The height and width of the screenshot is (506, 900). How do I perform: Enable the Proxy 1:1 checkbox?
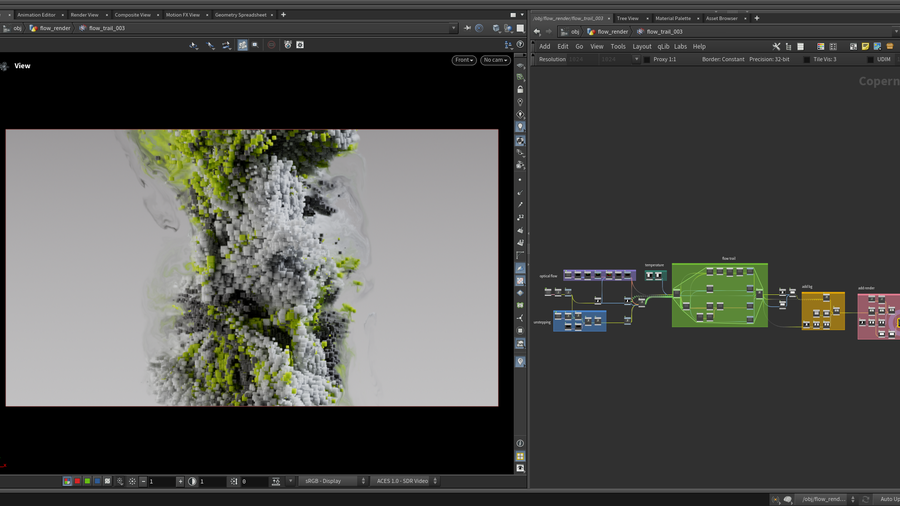[646, 59]
